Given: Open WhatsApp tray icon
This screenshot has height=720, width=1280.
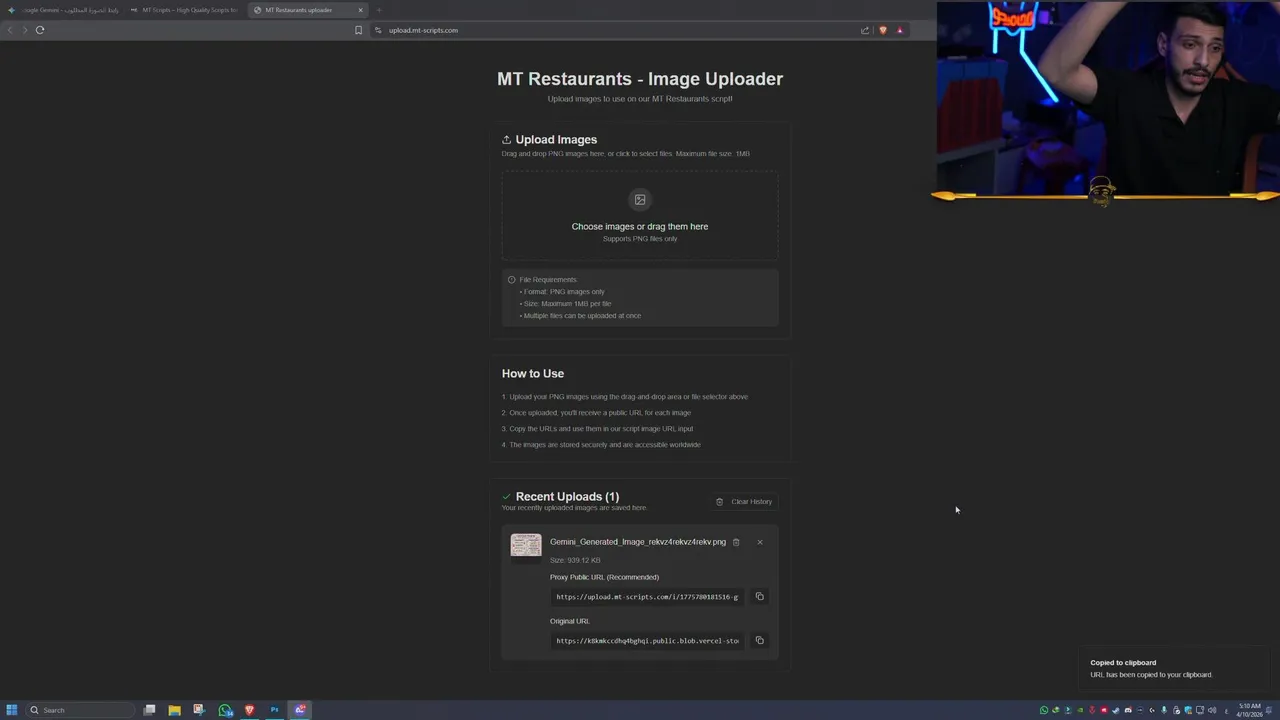Looking at the screenshot, I should [1044, 710].
